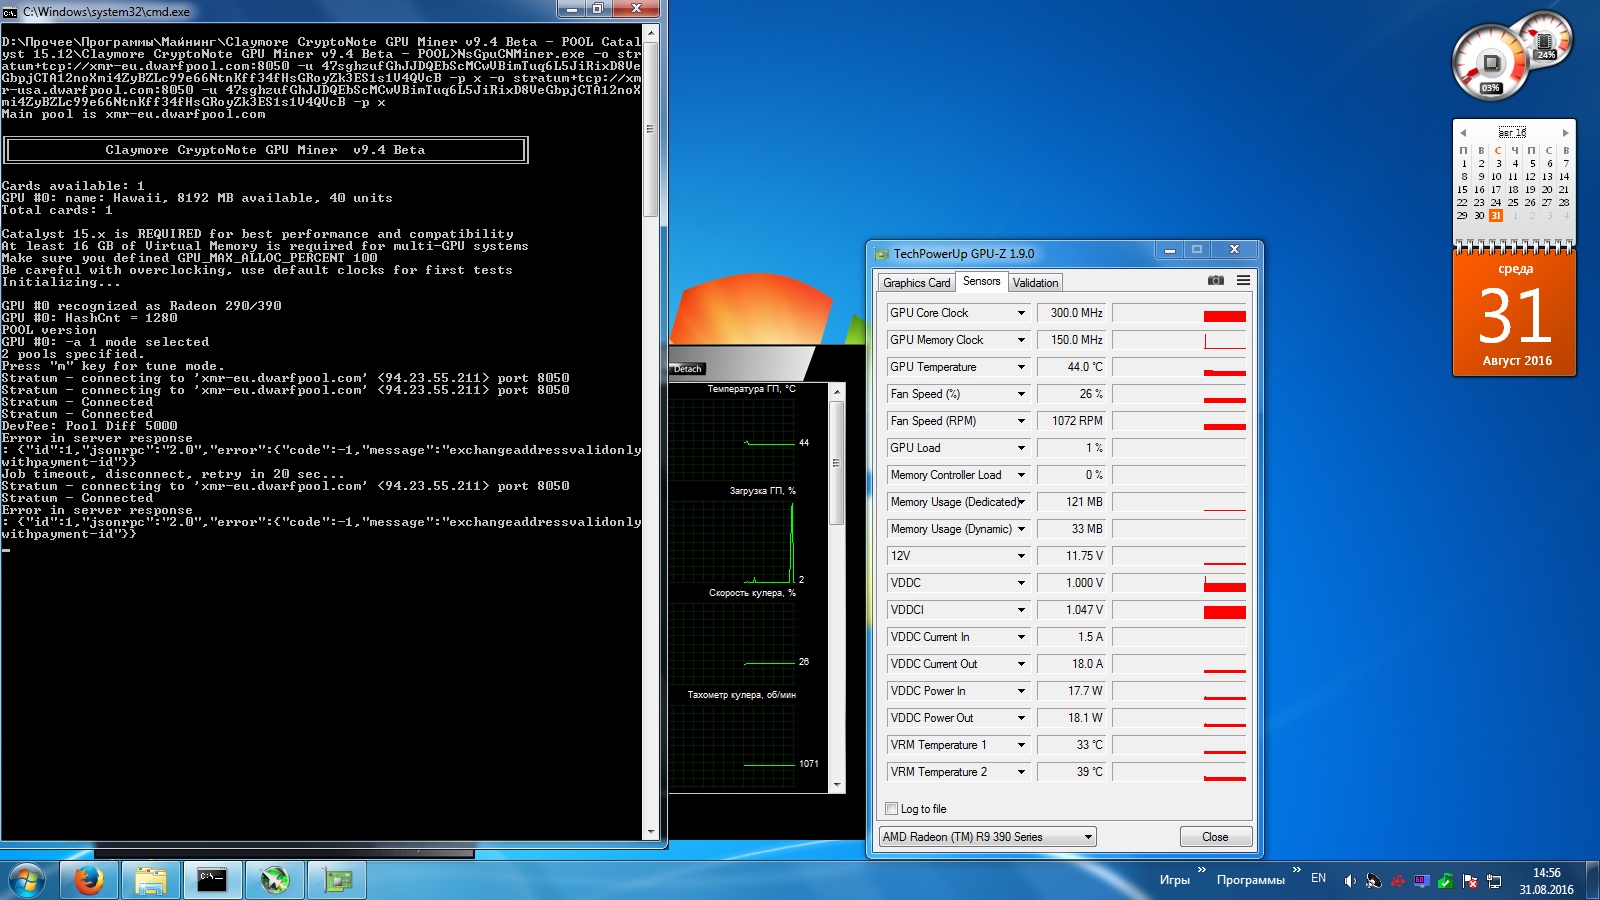Open the Validation tab
Image resolution: width=1600 pixels, height=900 pixels.
[1035, 283]
